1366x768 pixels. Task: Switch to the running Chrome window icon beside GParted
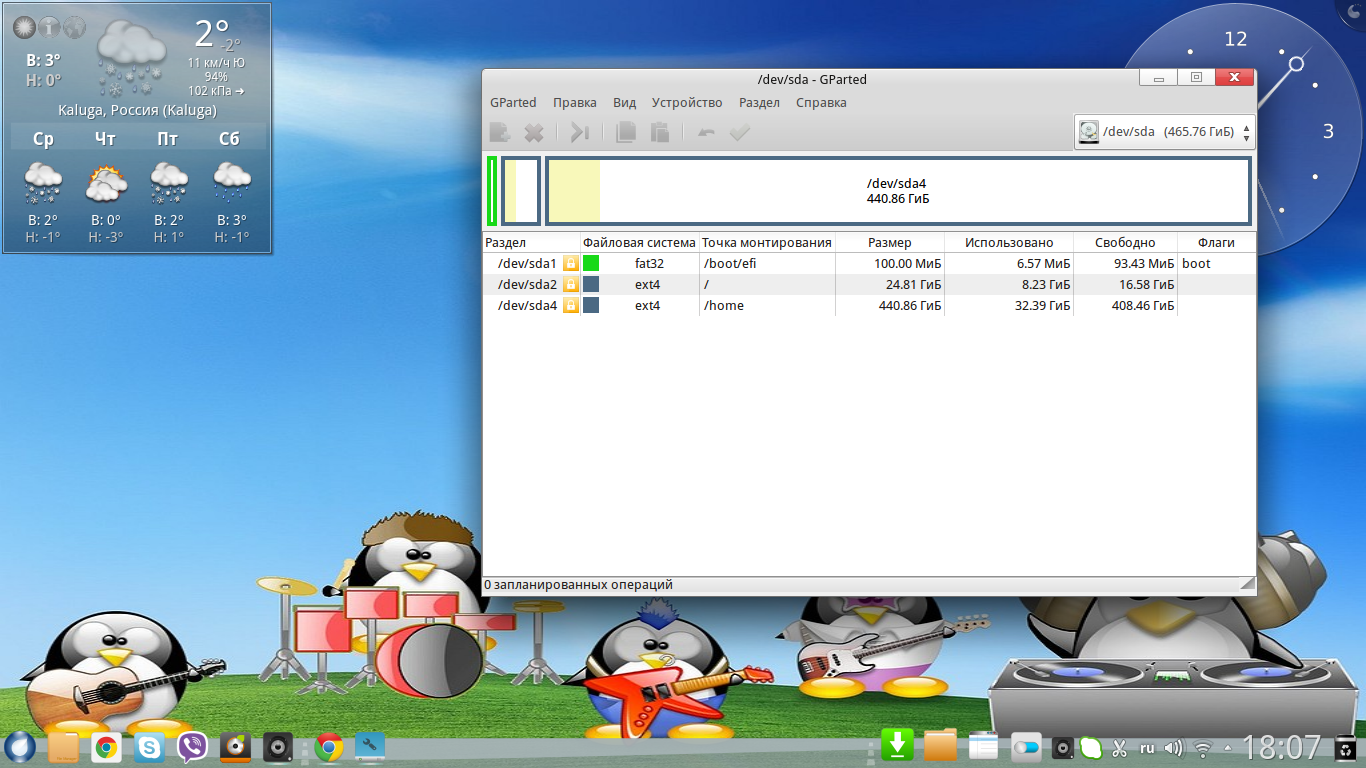329,747
